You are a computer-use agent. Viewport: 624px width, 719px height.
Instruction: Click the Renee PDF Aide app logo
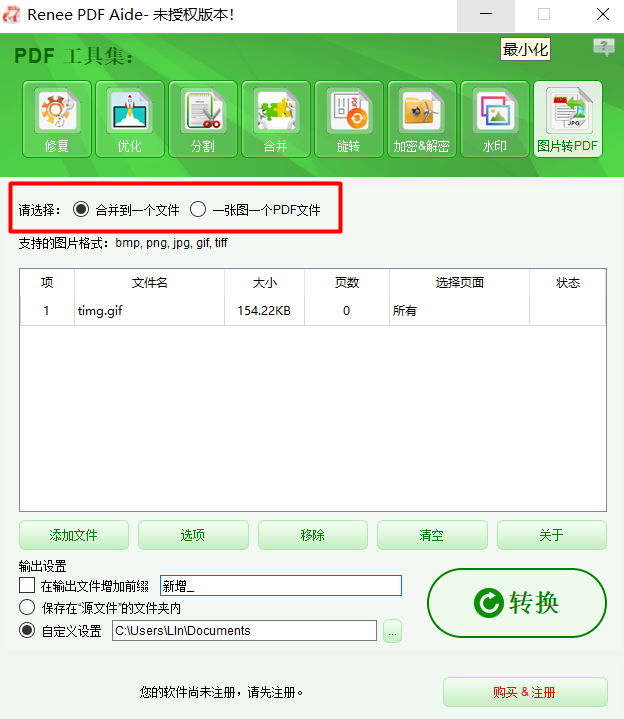tap(12, 15)
